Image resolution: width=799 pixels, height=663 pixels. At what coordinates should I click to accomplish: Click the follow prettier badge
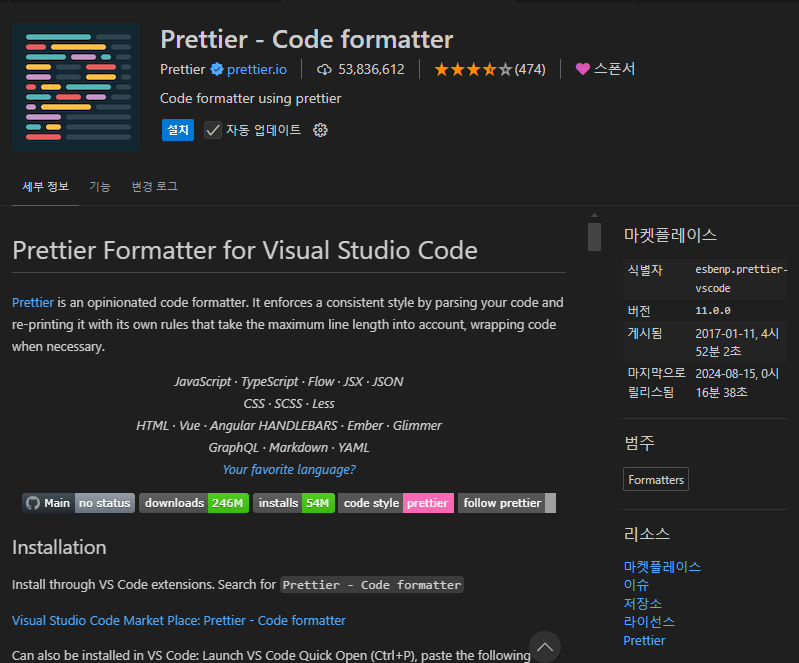click(507, 503)
